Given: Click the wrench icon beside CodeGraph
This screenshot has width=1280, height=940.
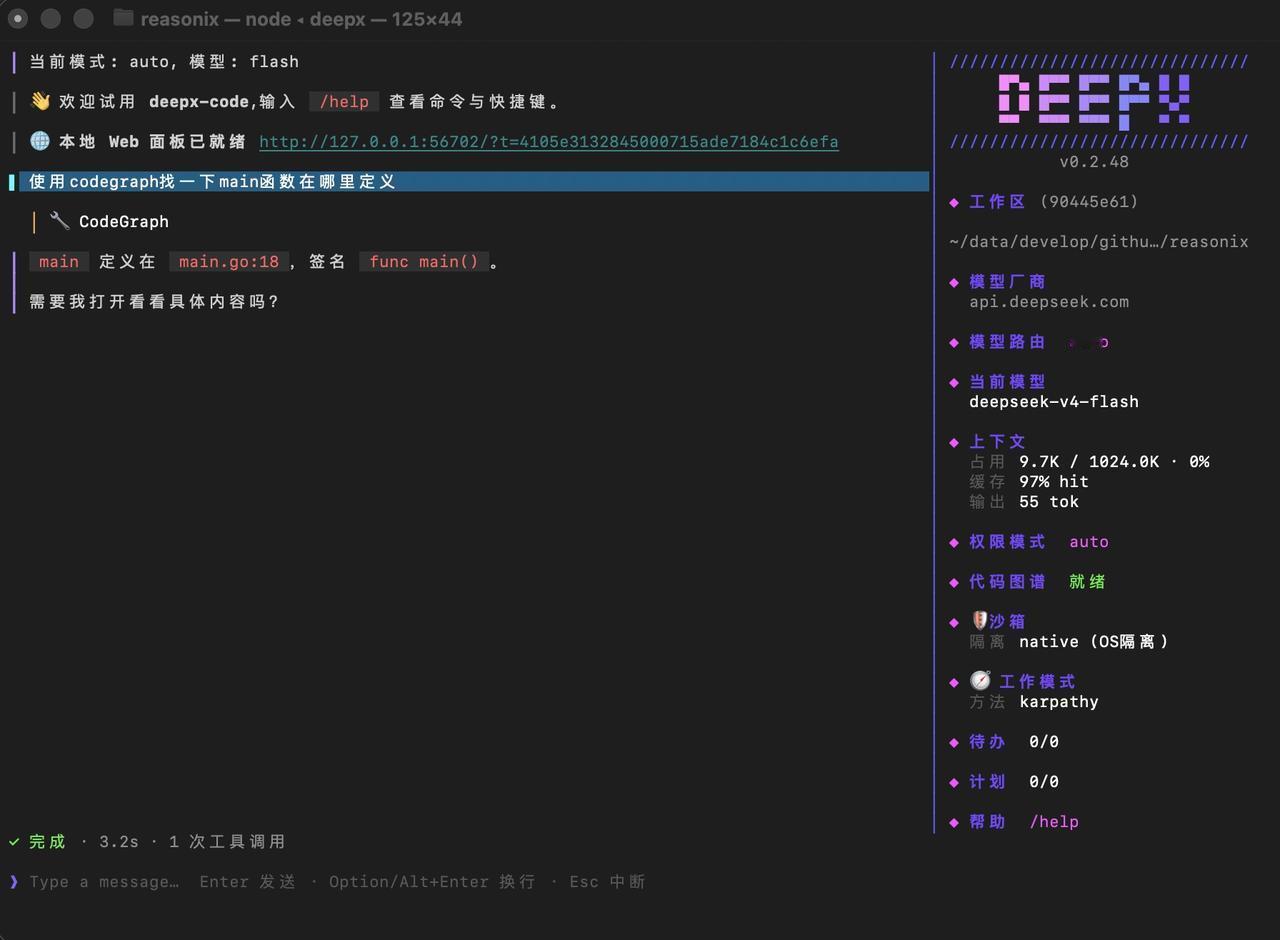Looking at the screenshot, I should (x=59, y=221).
